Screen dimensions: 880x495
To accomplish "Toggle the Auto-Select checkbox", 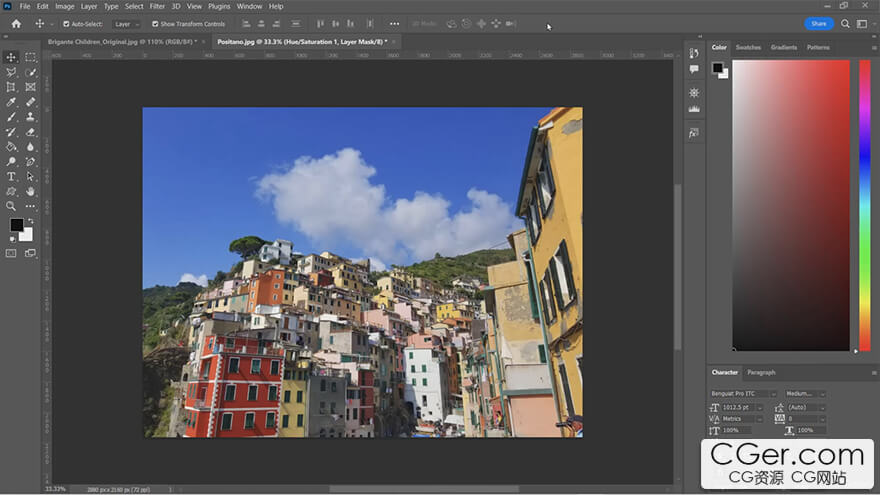I will [x=66, y=24].
